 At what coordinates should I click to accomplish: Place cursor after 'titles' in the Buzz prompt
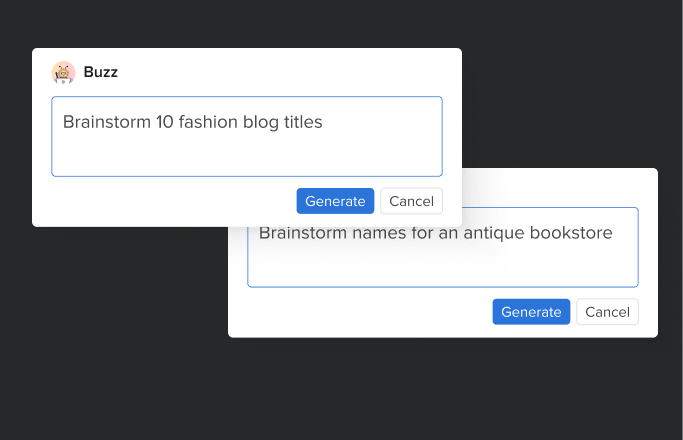point(323,122)
